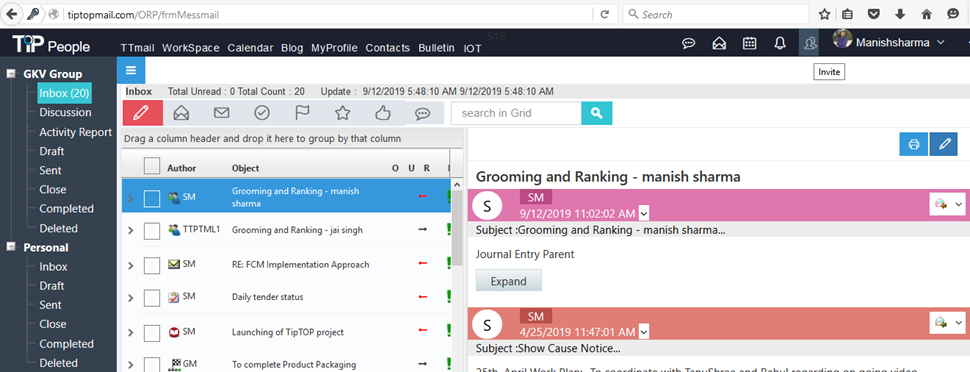Open TTmail menu
Screen dimensions: 970x372
pyautogui.click(x=138, y=48)
